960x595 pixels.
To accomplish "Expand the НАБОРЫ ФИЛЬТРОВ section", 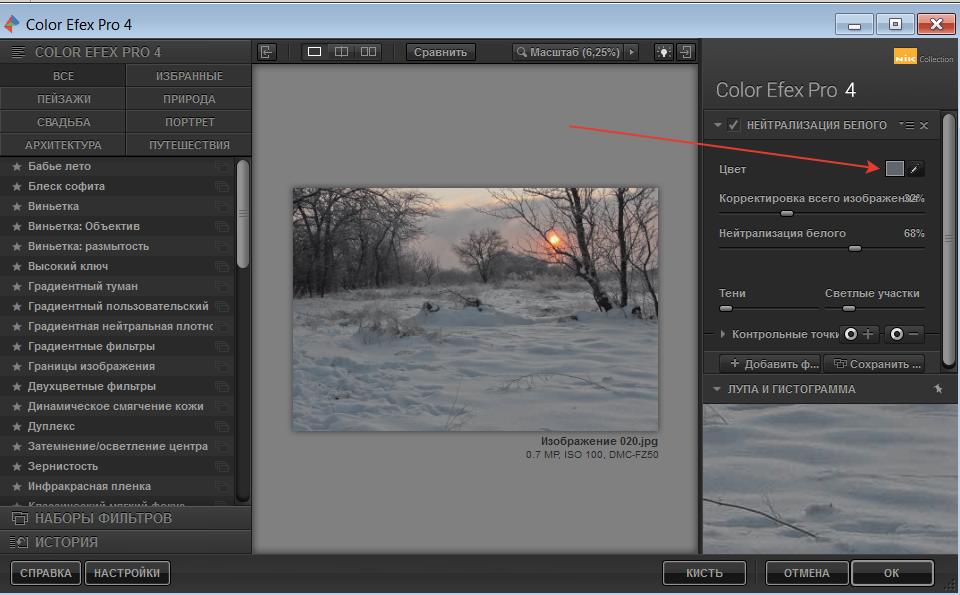I will 126,518.
